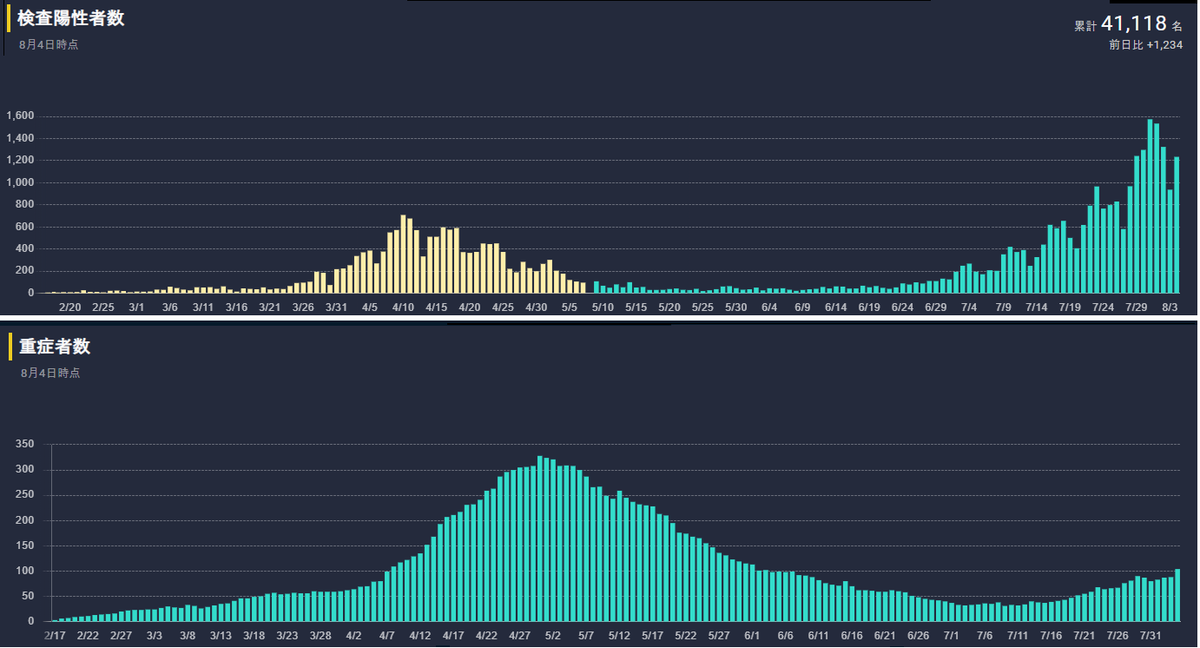This screenshot has height=648, width=1200.
Task: Click the 100 y-axis label
Action: (x=26, y=571)
